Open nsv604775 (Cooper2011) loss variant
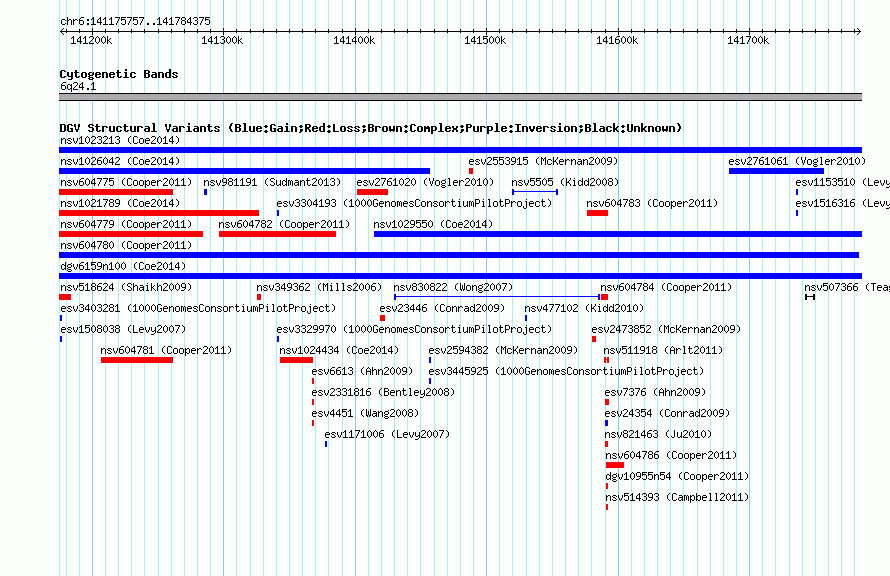Screen dimensions: 890x576 (x=126, y=182)
